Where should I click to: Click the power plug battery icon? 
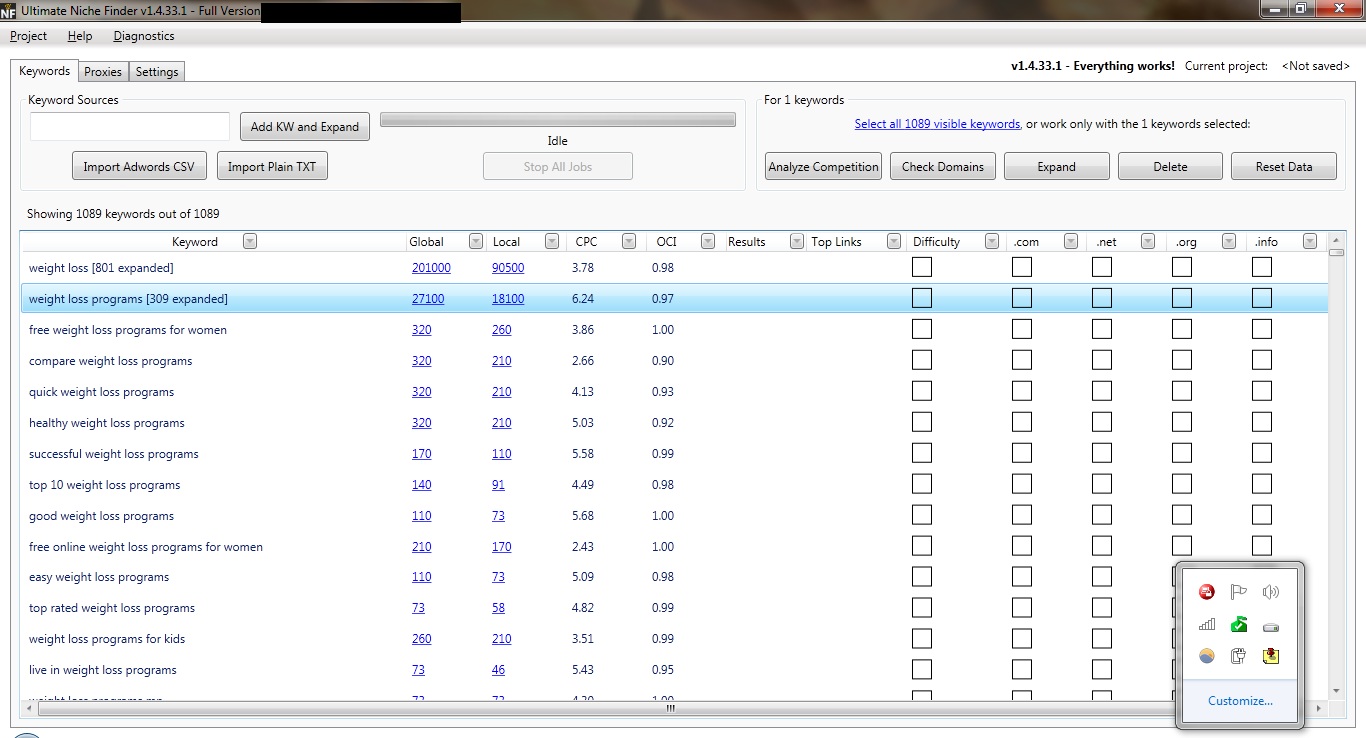(x=1239, y=656)
